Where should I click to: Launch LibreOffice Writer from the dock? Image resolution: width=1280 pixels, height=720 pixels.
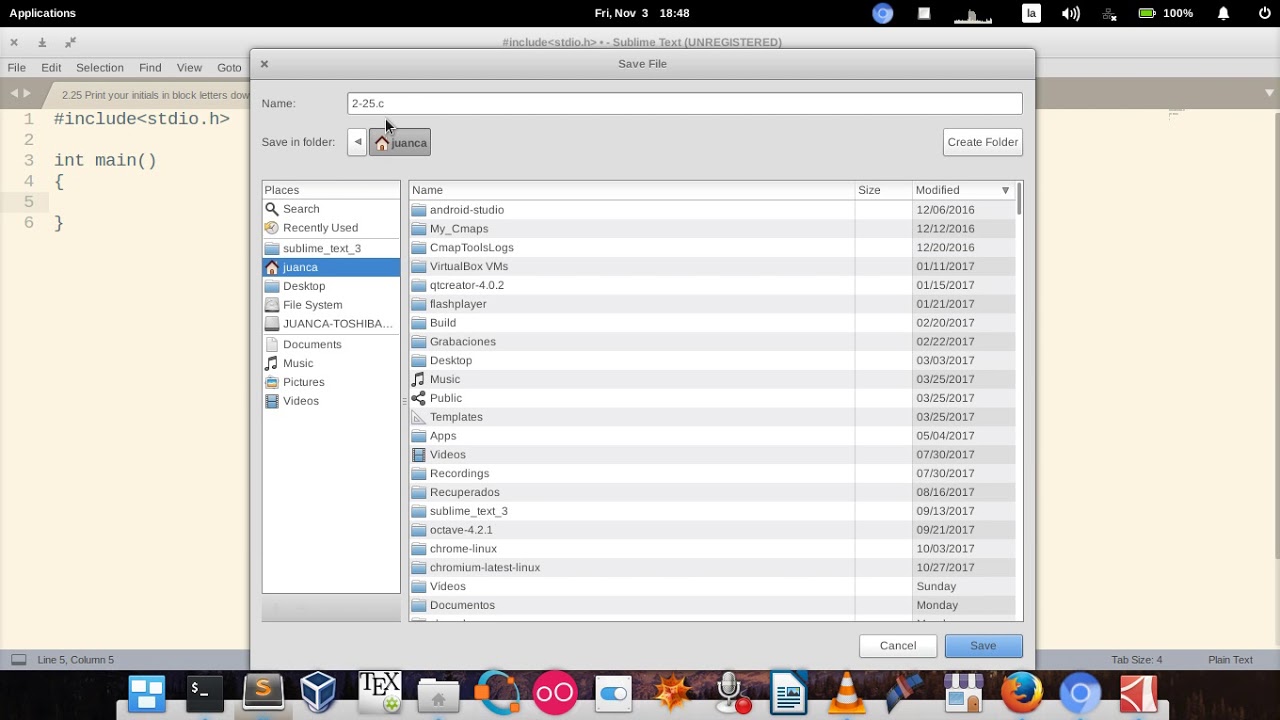(789, 693)
